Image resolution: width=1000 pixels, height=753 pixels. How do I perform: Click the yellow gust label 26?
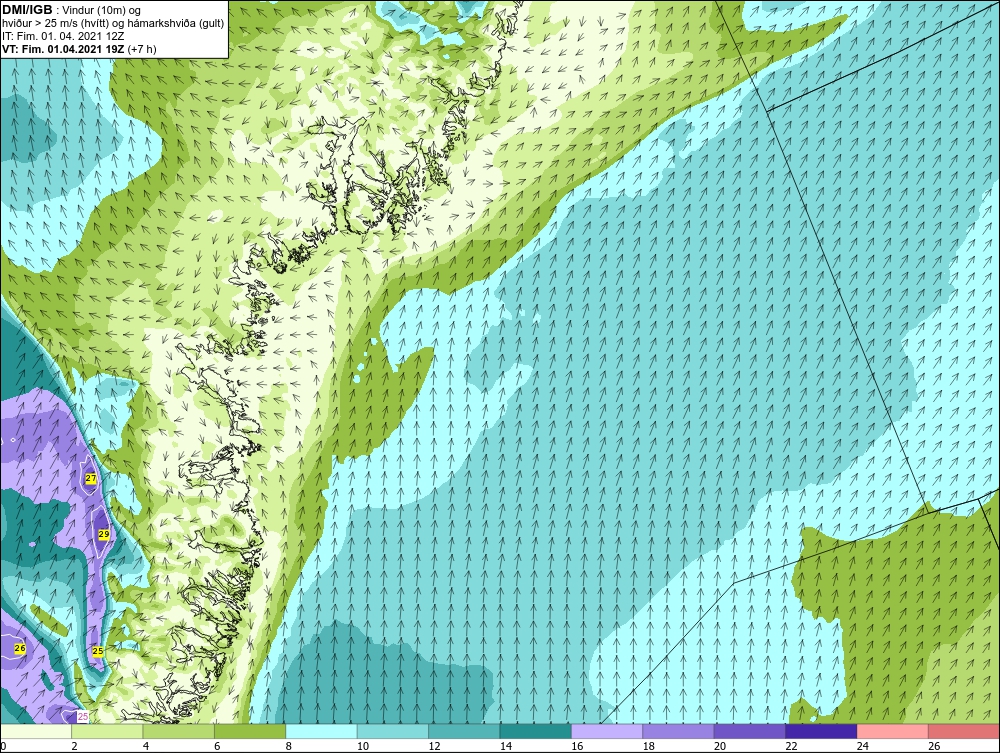pyautogui.click(x=20, y=648)
